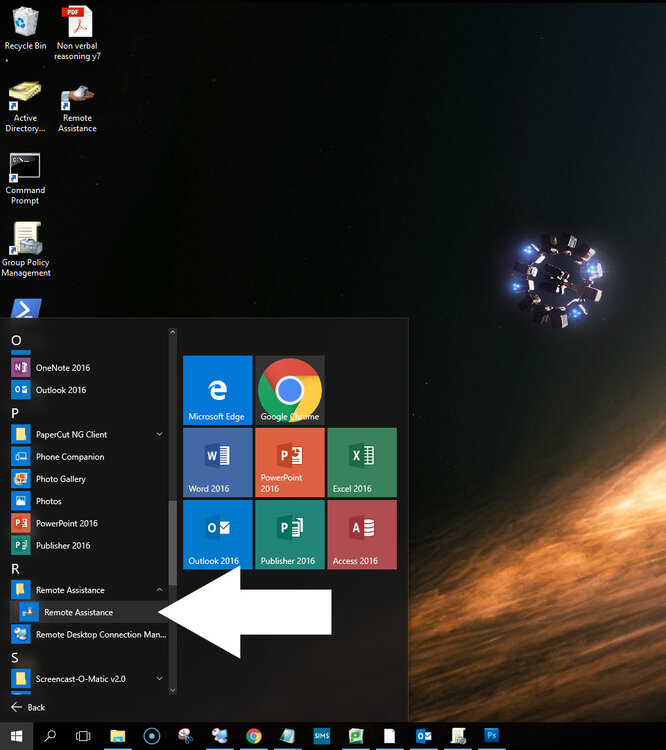Open the blank document taskbar icon
The image size is (666, 750).
[x=389, y=736]
